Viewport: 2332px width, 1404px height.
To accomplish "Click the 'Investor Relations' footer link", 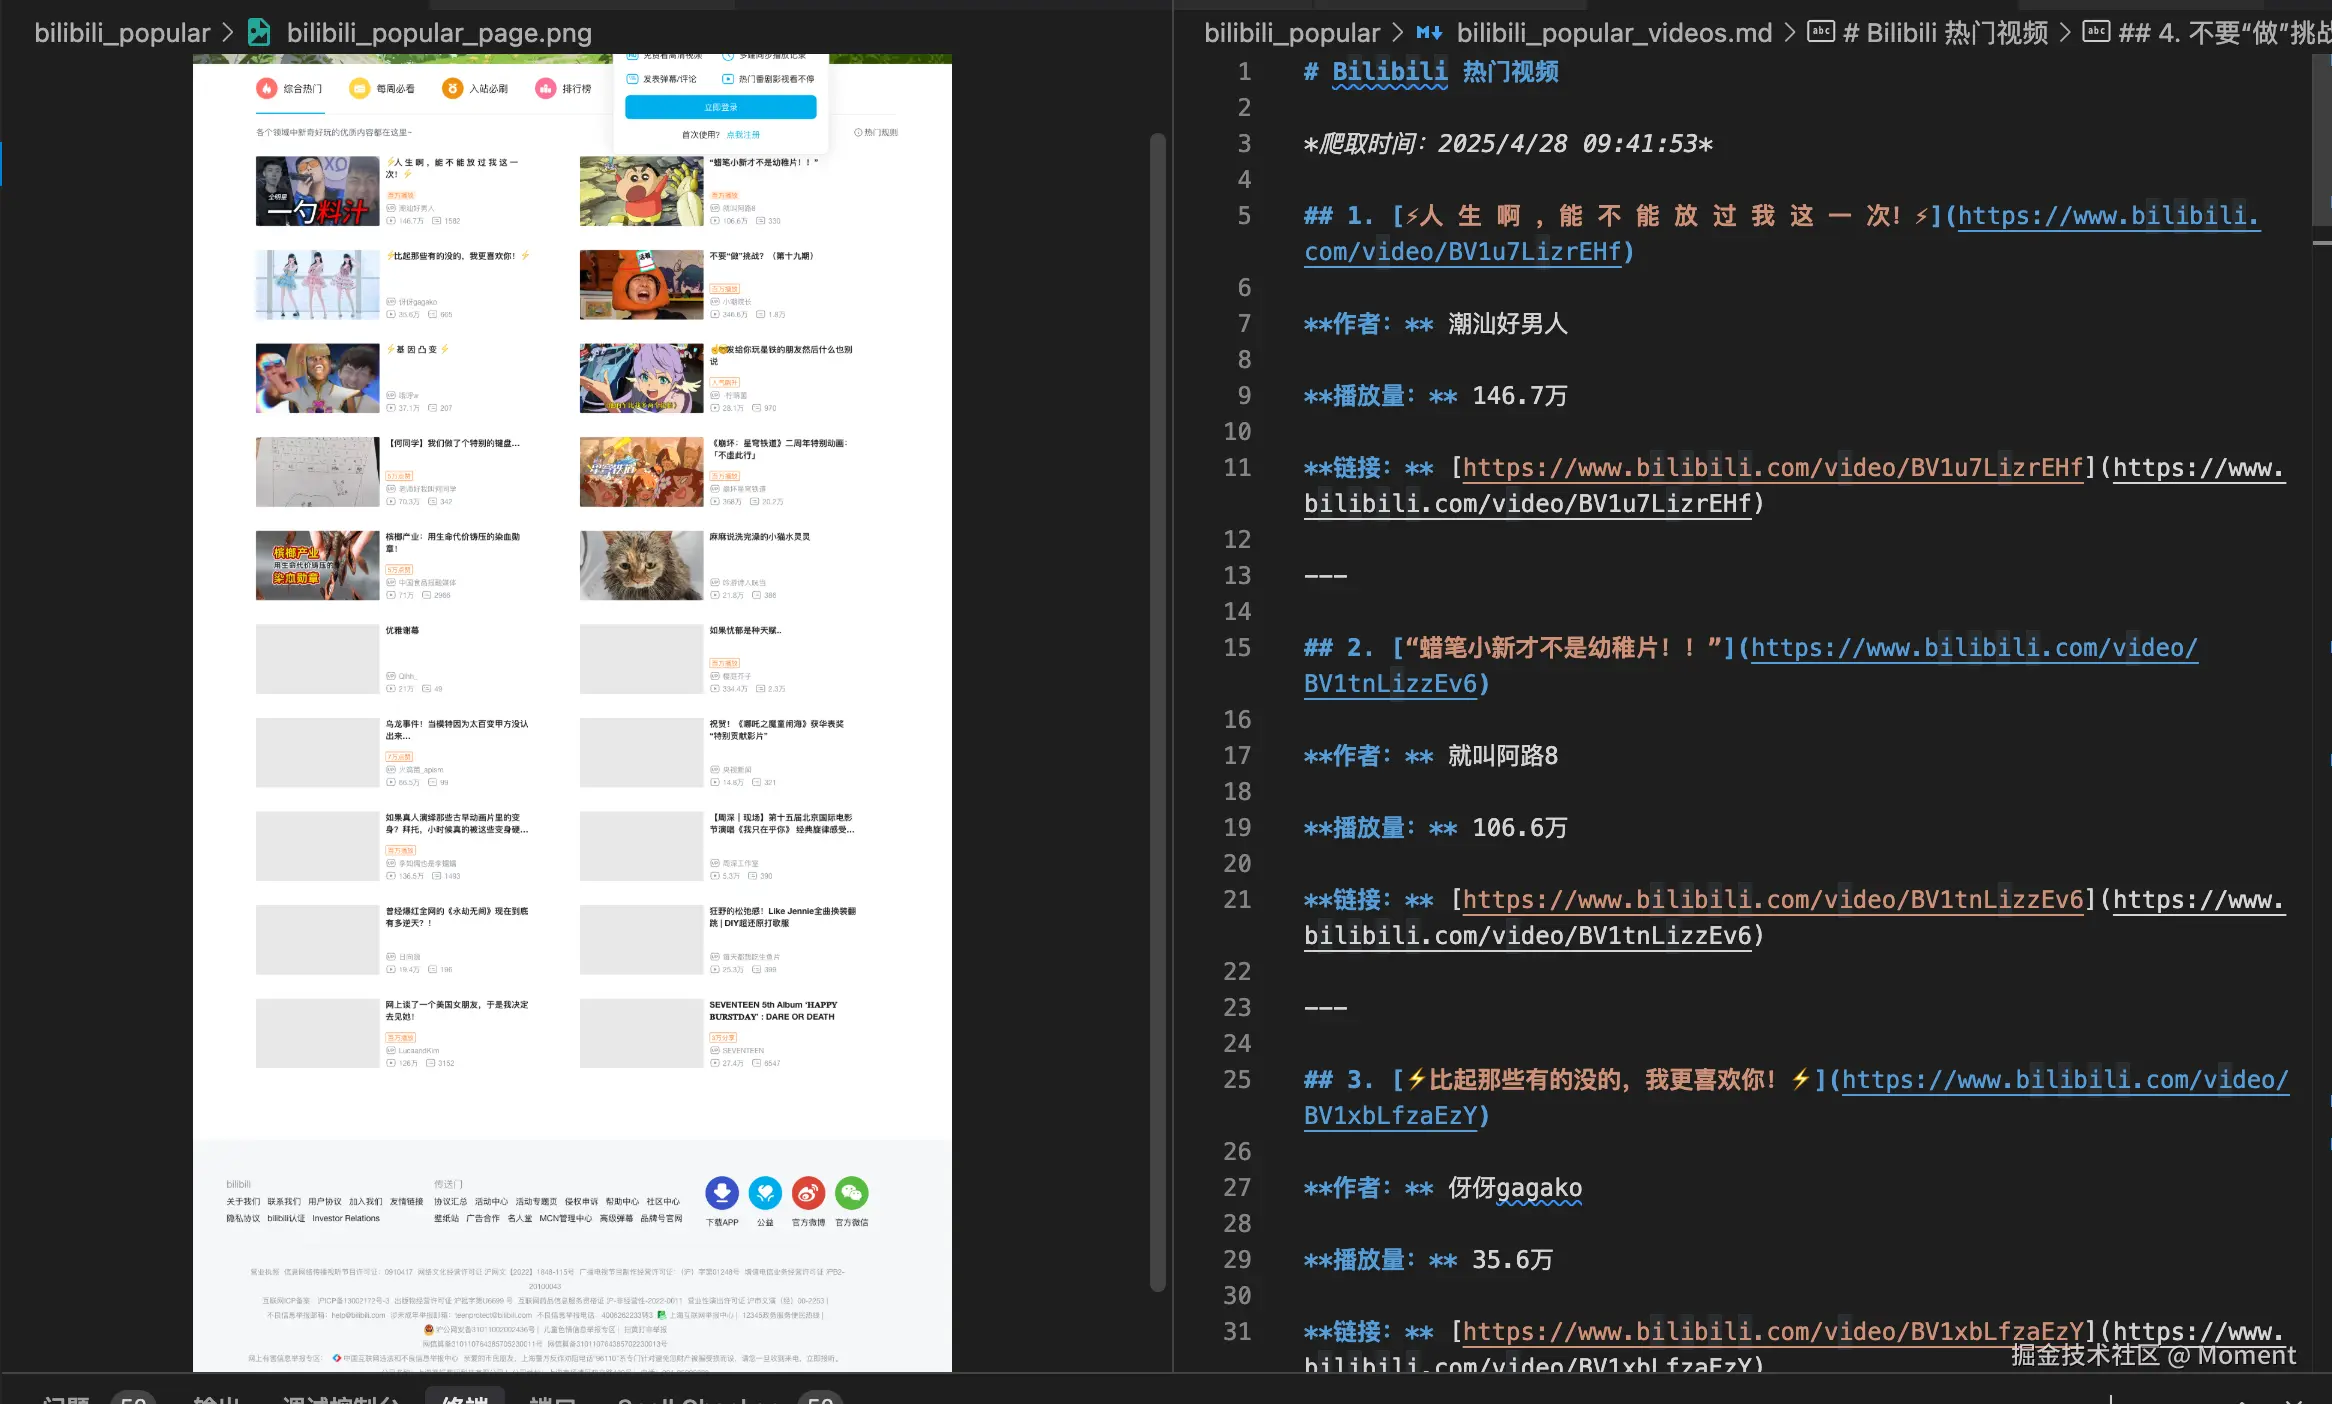I will [346, 1218].
